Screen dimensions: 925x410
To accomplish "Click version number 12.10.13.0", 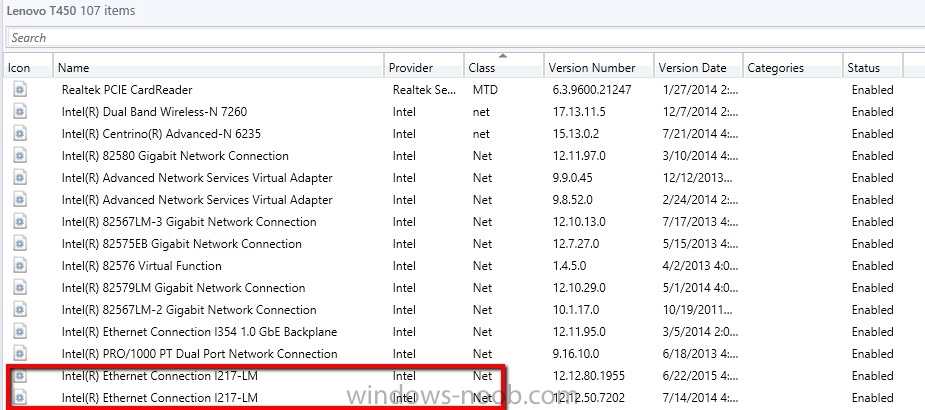I will 579,222.
